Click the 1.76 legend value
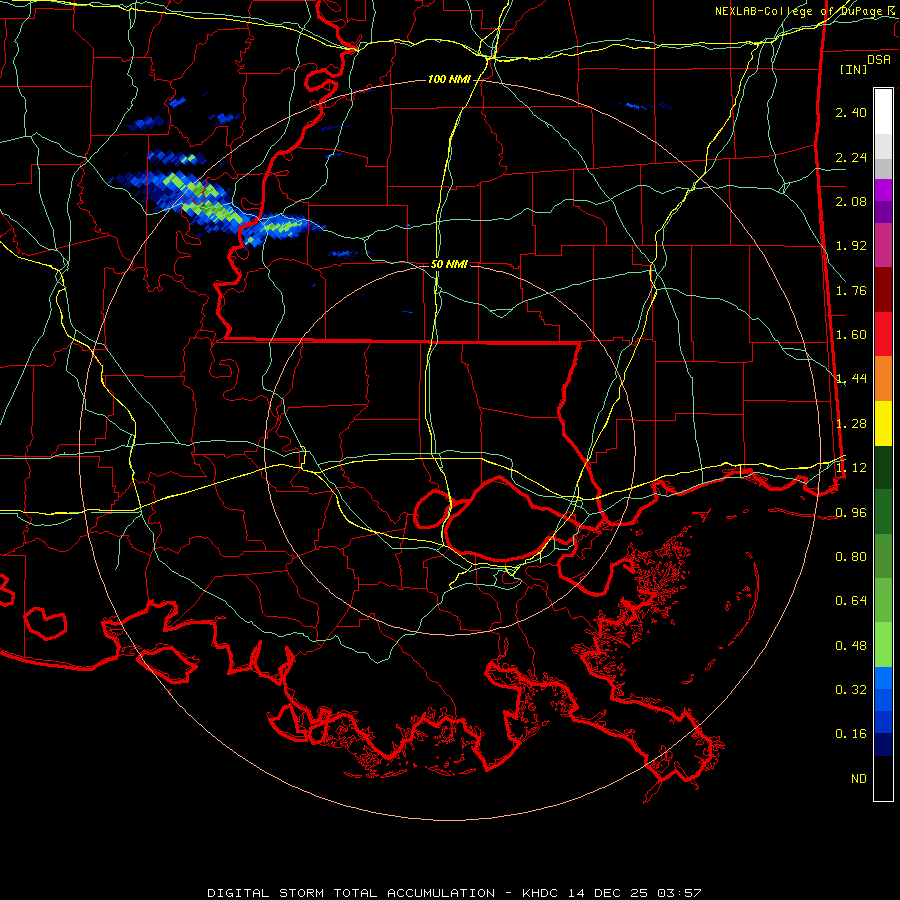The width and height of the screenshot is (900, 900). coord(851,290)
